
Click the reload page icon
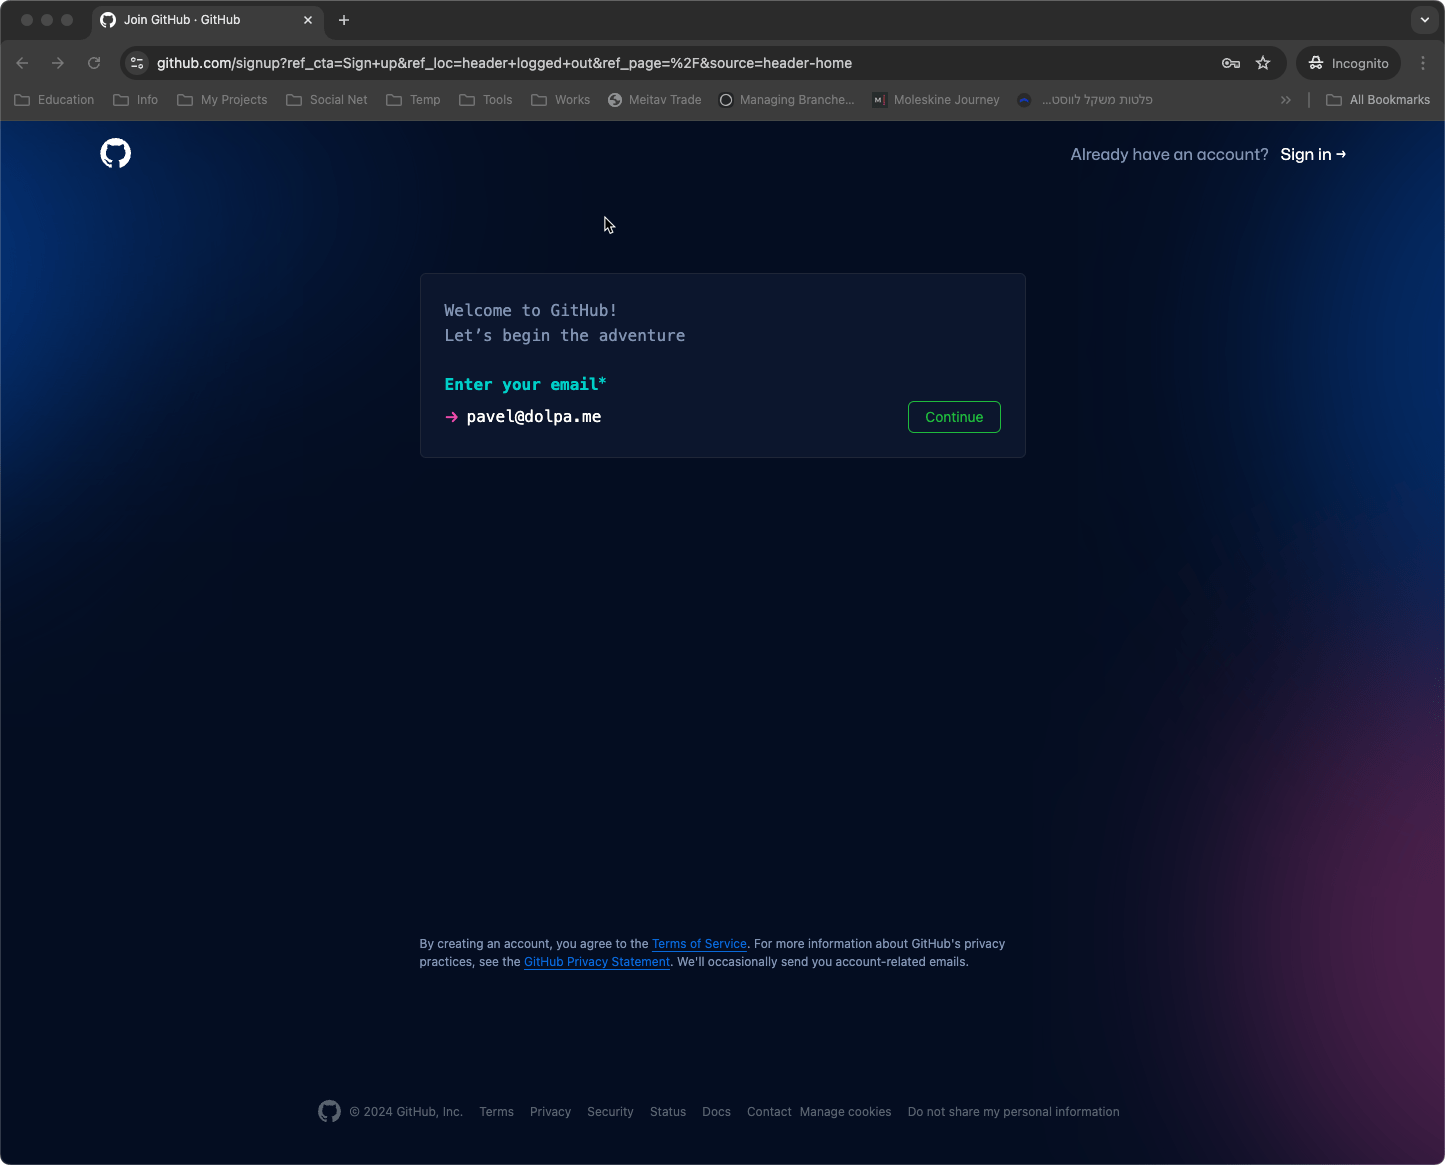coord(94,63)
